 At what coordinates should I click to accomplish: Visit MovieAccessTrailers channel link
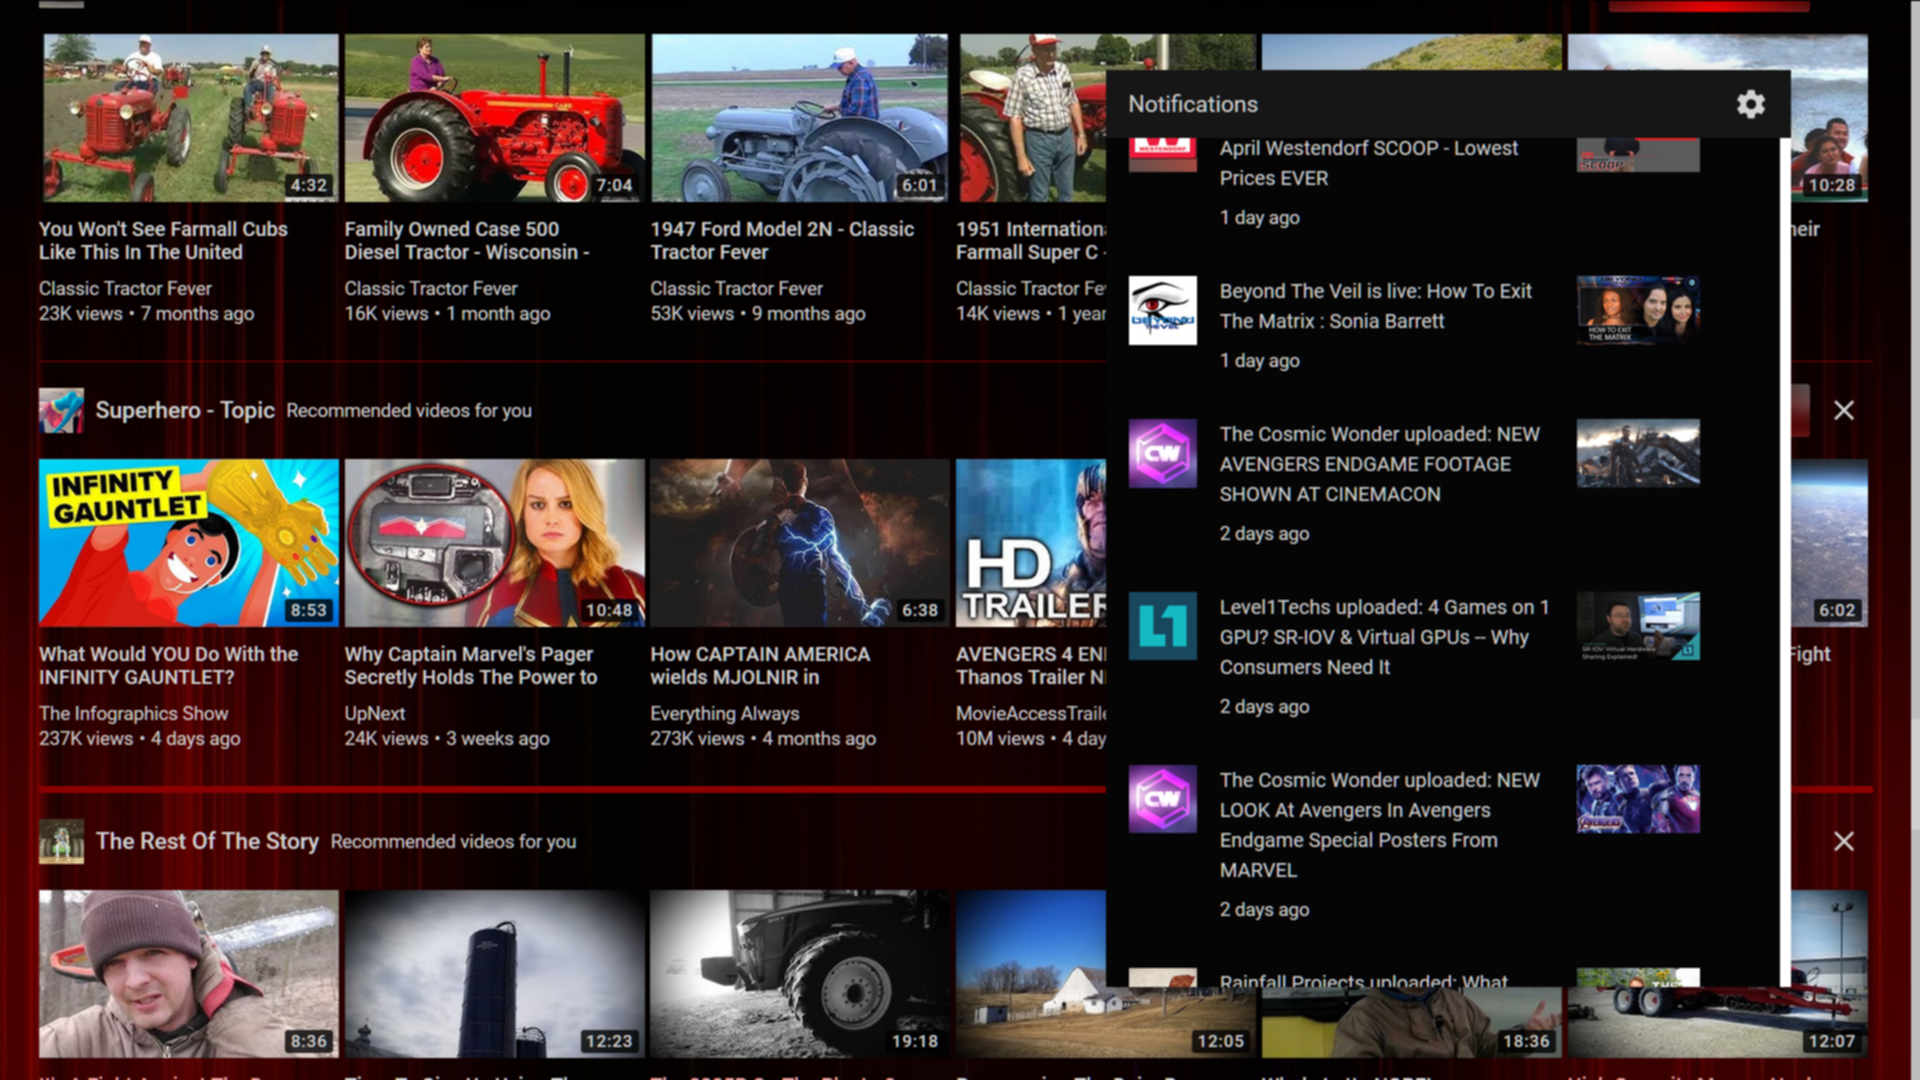pos(1030,713)
